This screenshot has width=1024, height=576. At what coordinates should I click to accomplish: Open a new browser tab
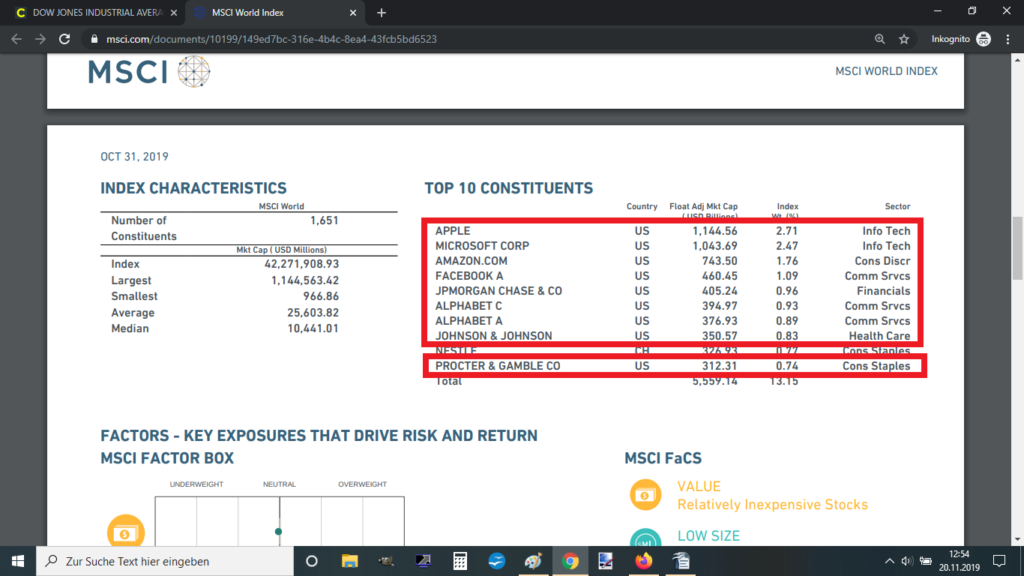click(381, 12)
